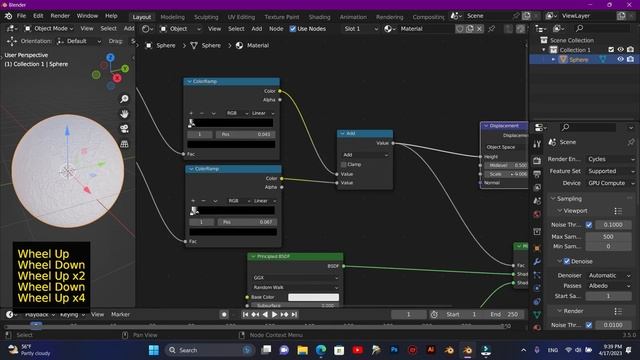The width and height of the screenshot is (640, 360).
Task: Unlink the Material datablock X icon
Action: [480, 29]
